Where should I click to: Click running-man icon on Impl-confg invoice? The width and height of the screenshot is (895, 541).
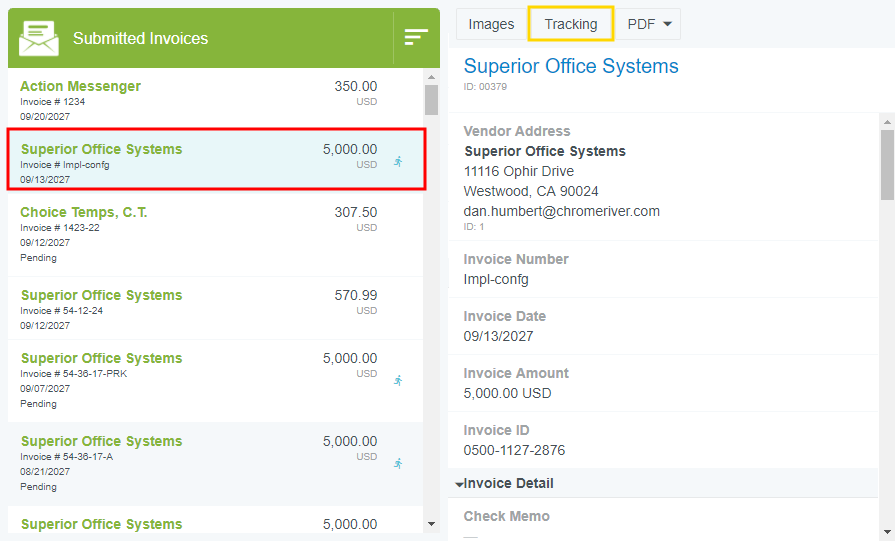pos(398,161)
